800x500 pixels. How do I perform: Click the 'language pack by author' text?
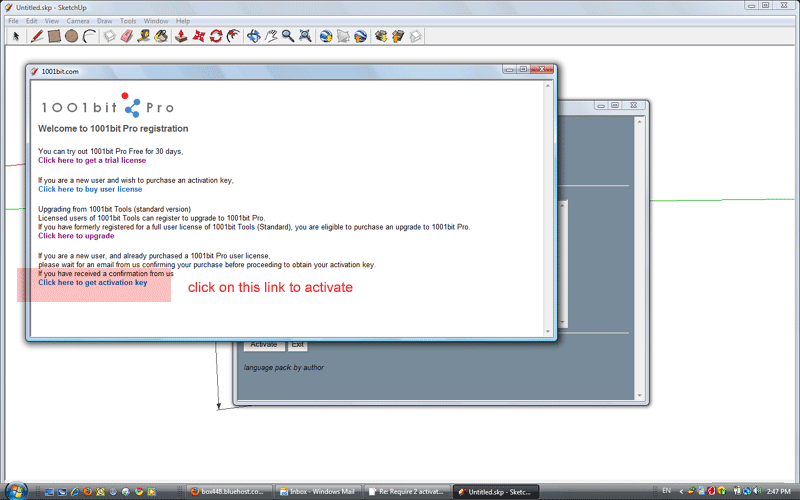coord(284,367)
